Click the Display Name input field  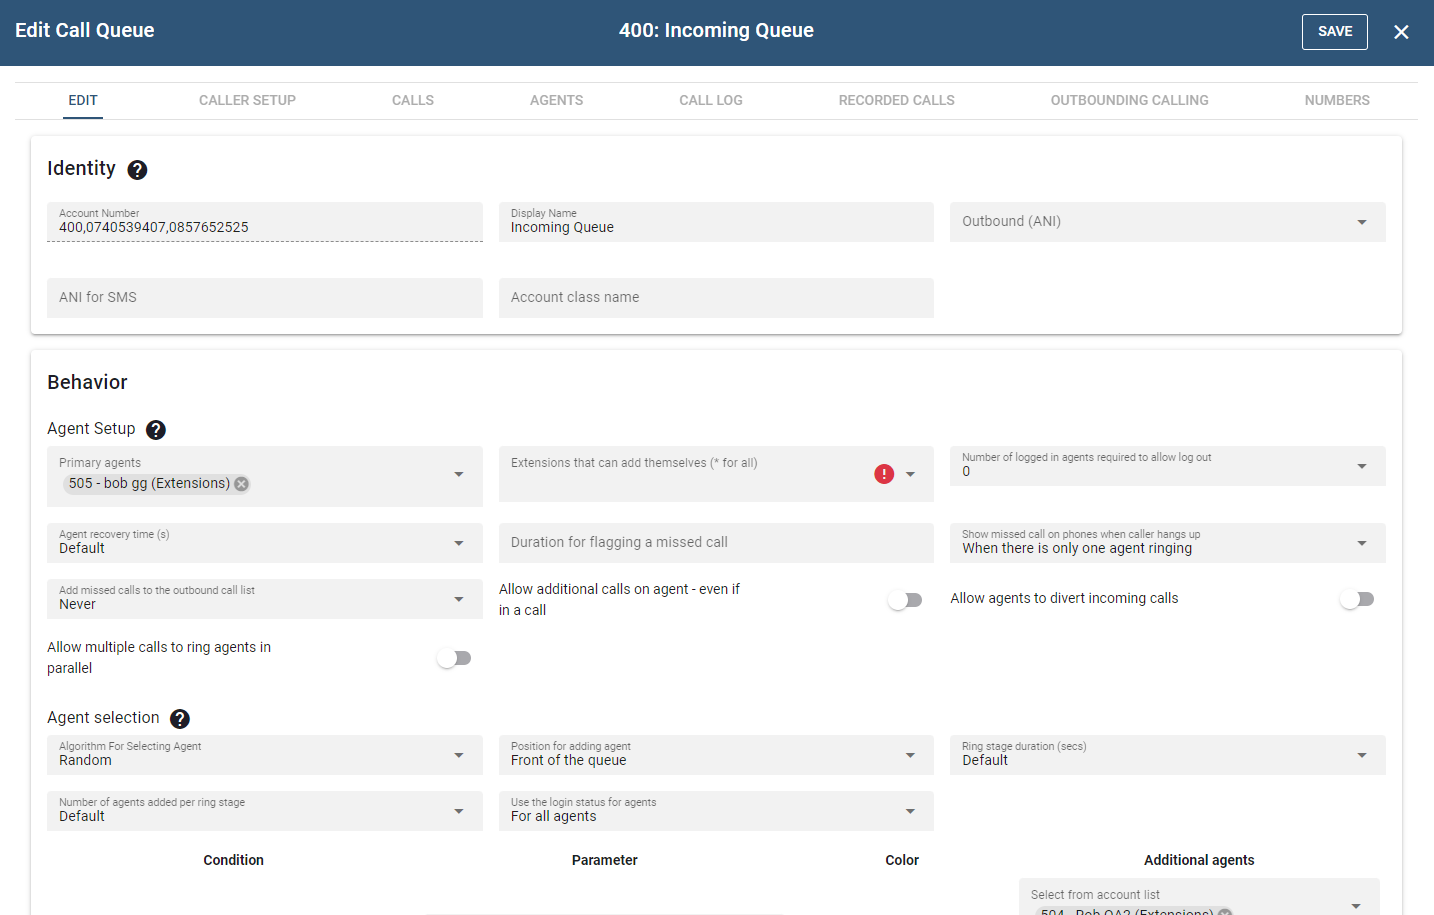[x=715, y=227]
